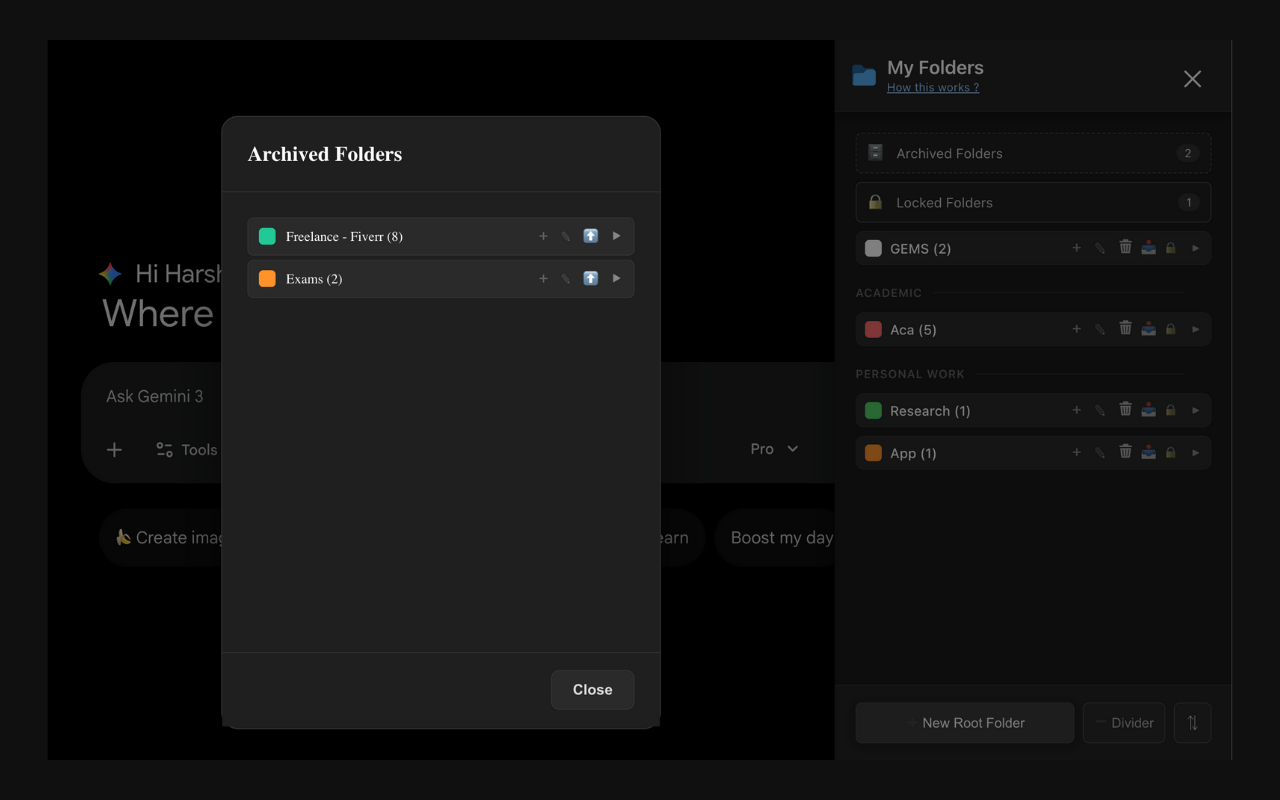Delete the GEMS folder
Image resolution: width=1280 pixels, height=800 pixels.
click(1125, 247)
